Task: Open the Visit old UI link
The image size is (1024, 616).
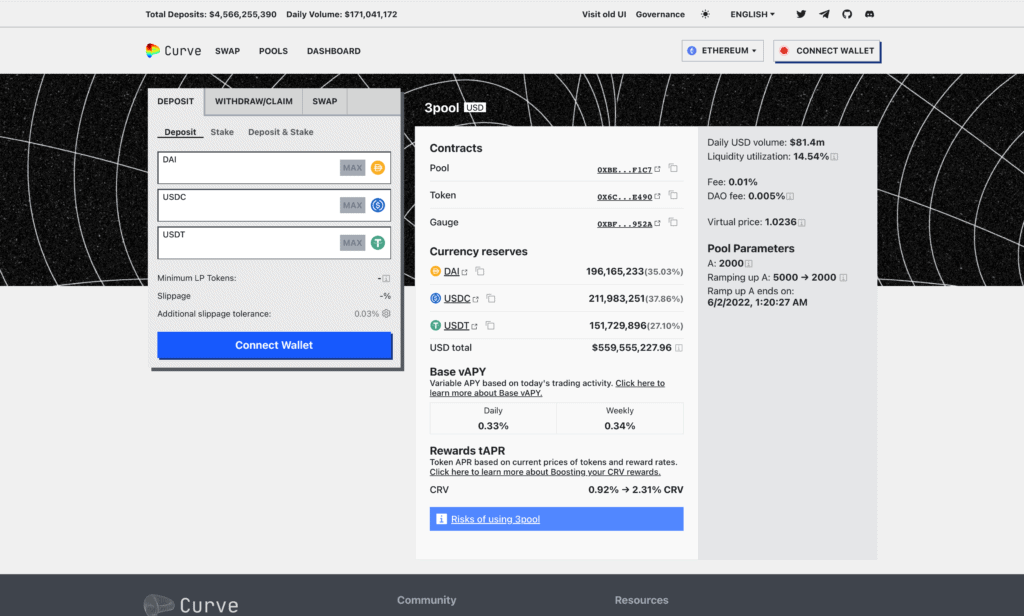Action: click(x=606, y=15)
